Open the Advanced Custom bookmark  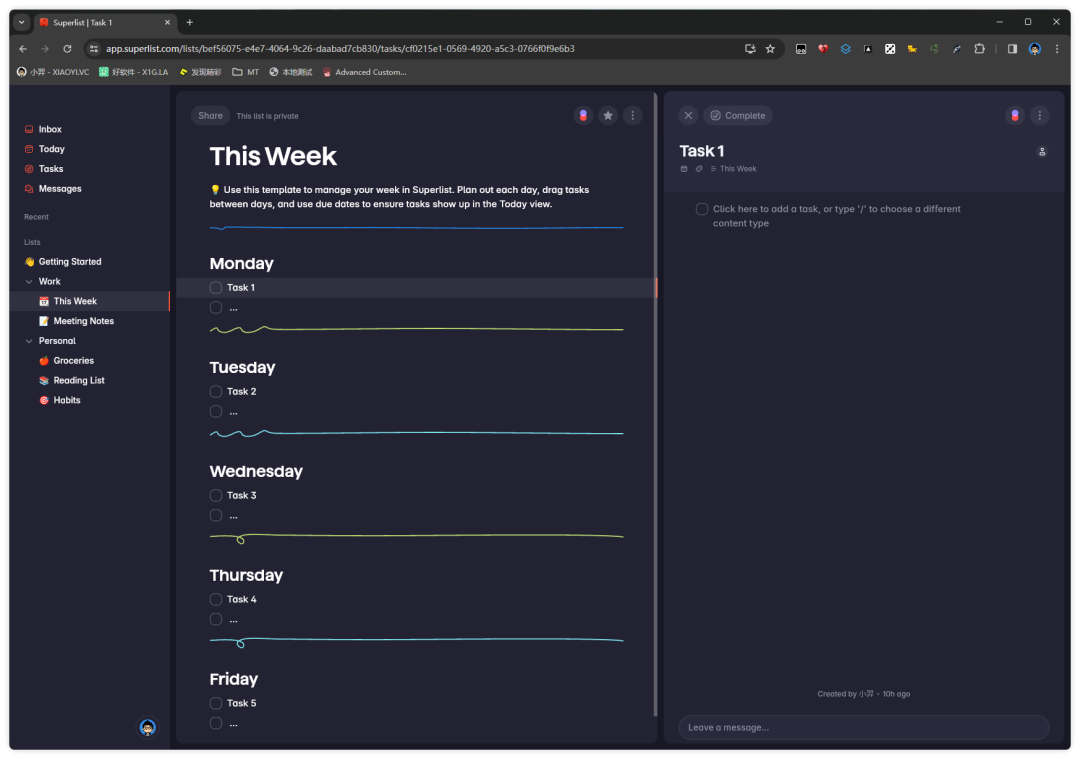coord(364,72)
